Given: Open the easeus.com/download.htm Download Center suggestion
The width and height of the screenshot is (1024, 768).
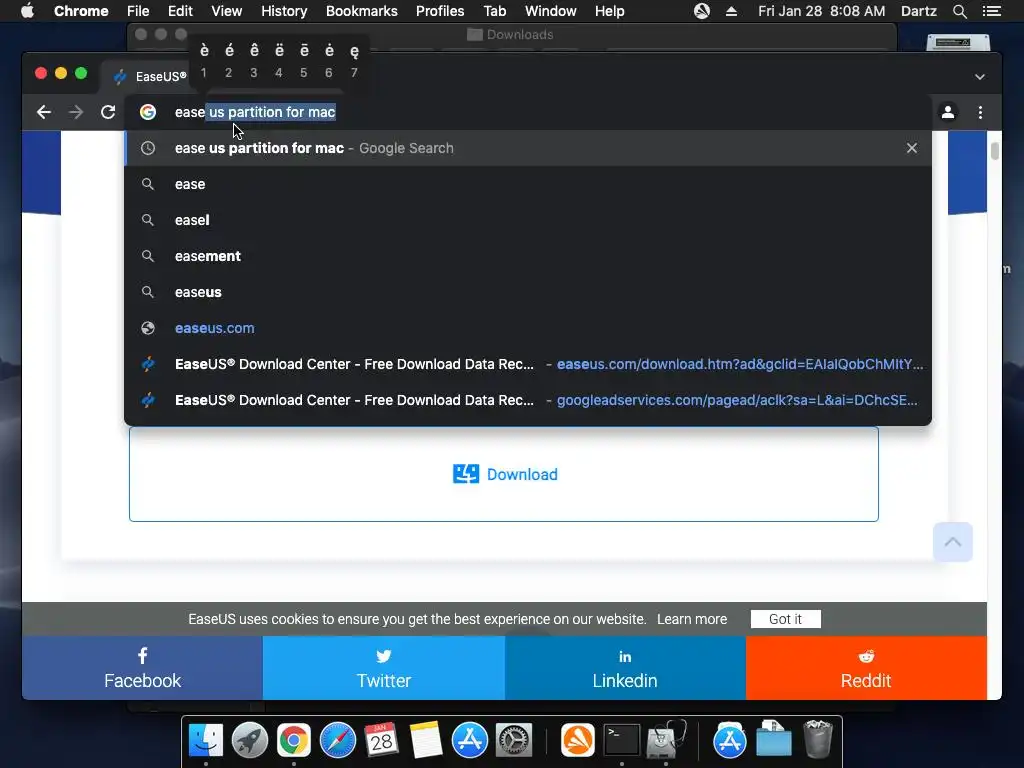Looking at the screenshot, I should pos(528,364).
